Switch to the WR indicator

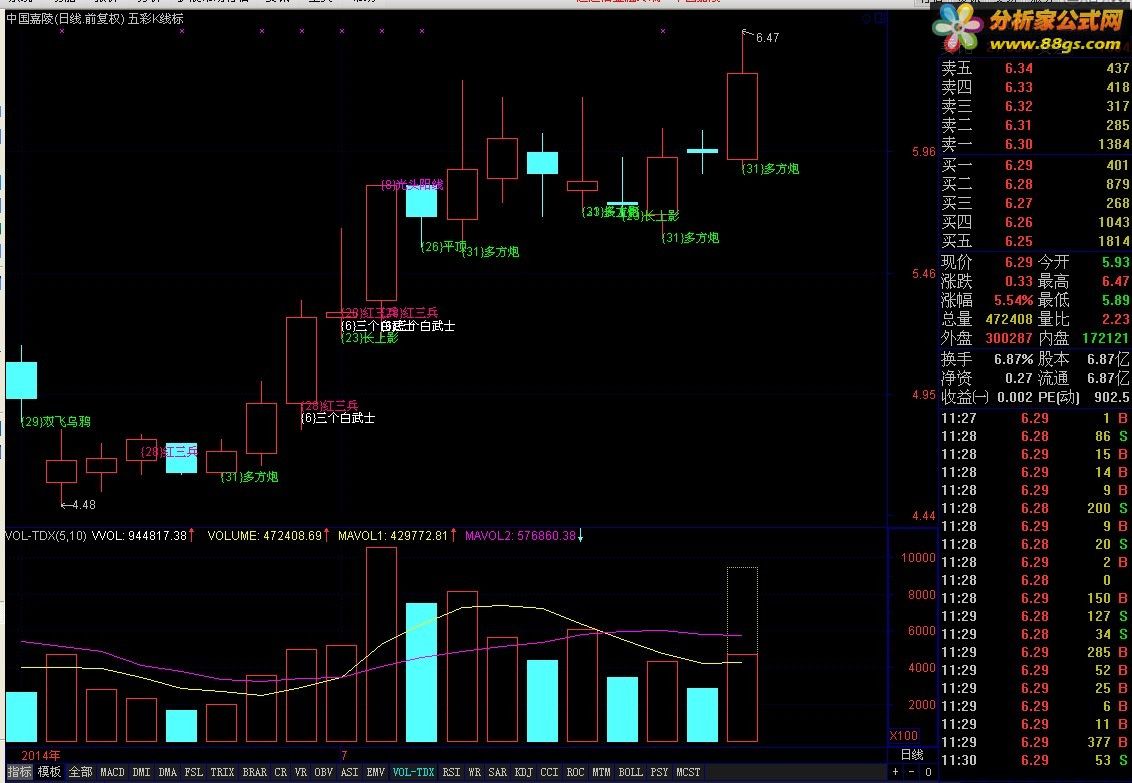click(474, 772)
